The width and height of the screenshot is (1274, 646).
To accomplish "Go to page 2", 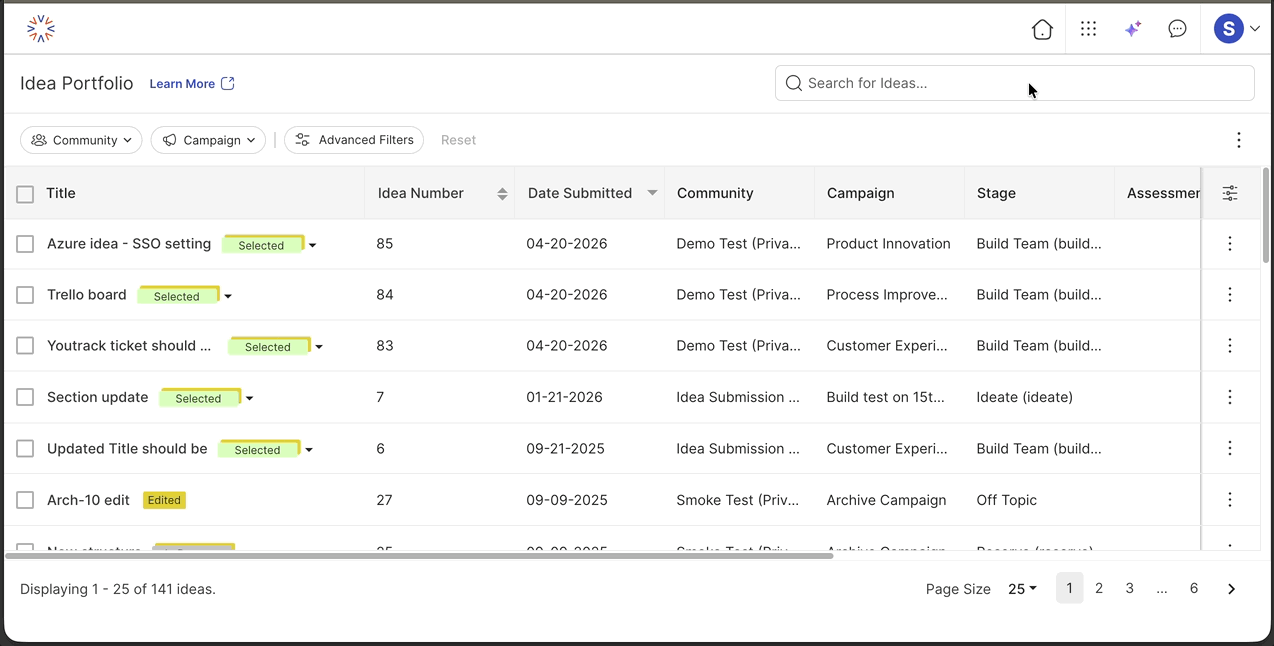I will point(1099,588).
